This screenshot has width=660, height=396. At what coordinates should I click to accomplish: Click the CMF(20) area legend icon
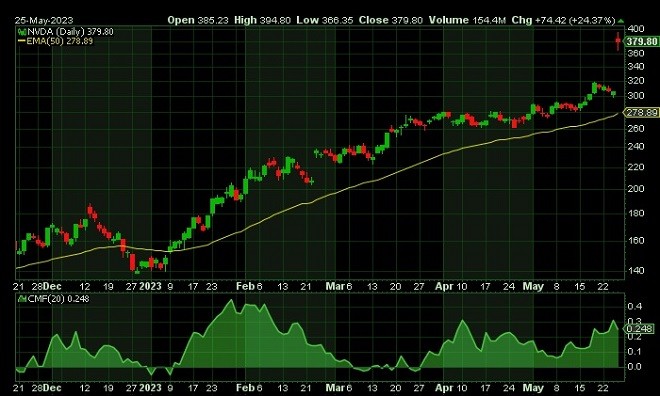[x=22, y=299]
